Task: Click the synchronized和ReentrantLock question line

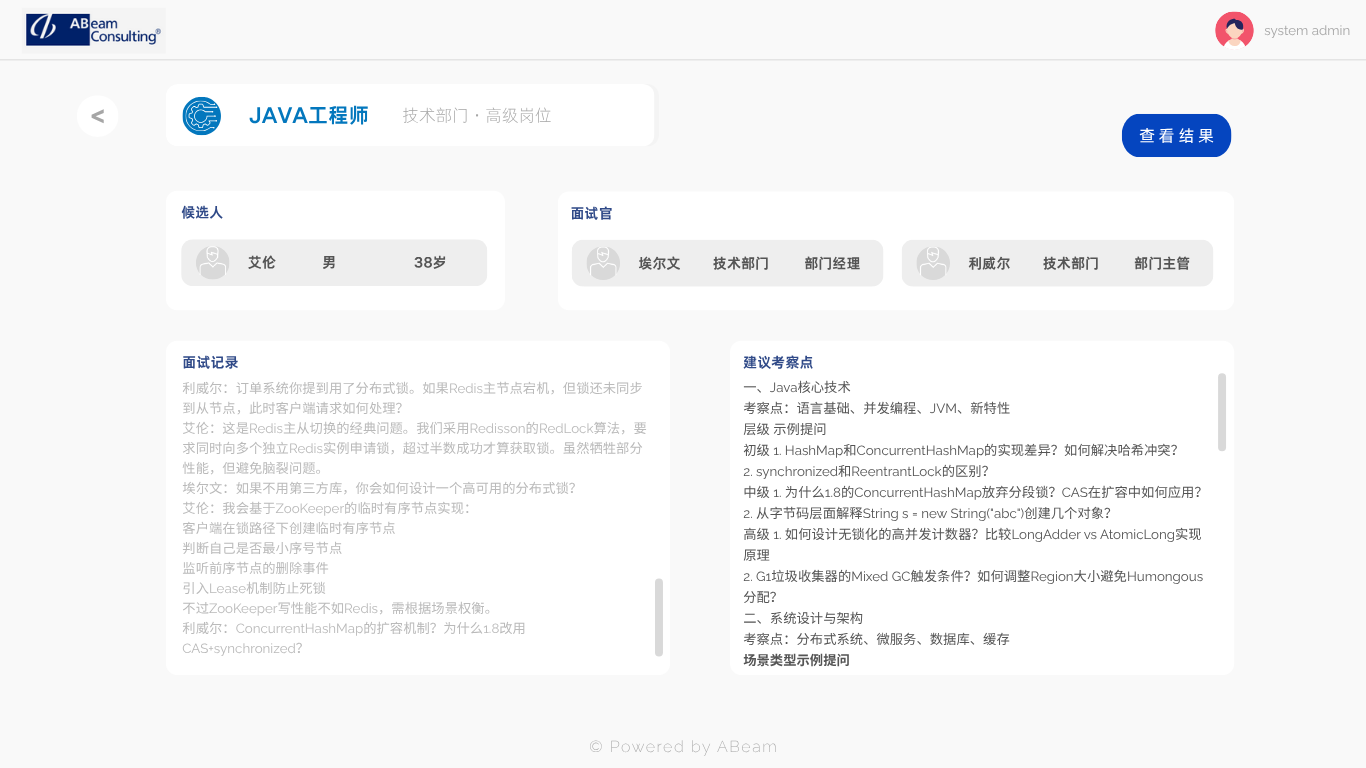Action: 866,472
